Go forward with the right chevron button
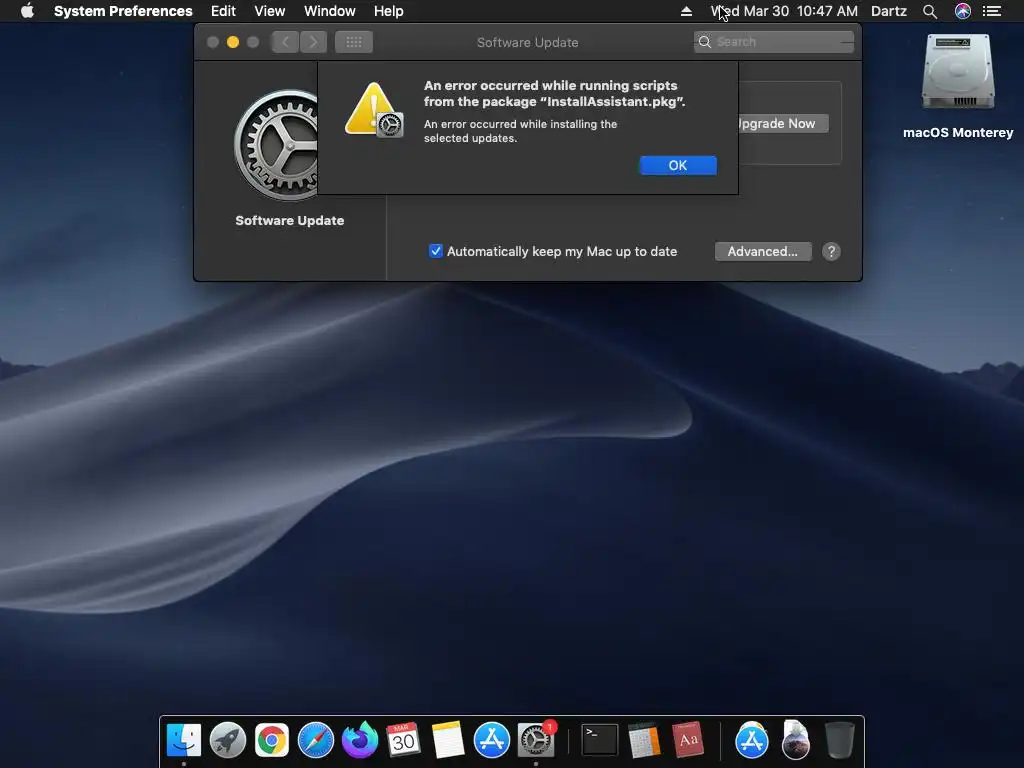Viewport: 1024px width, 768px height. tap(313, 42)
